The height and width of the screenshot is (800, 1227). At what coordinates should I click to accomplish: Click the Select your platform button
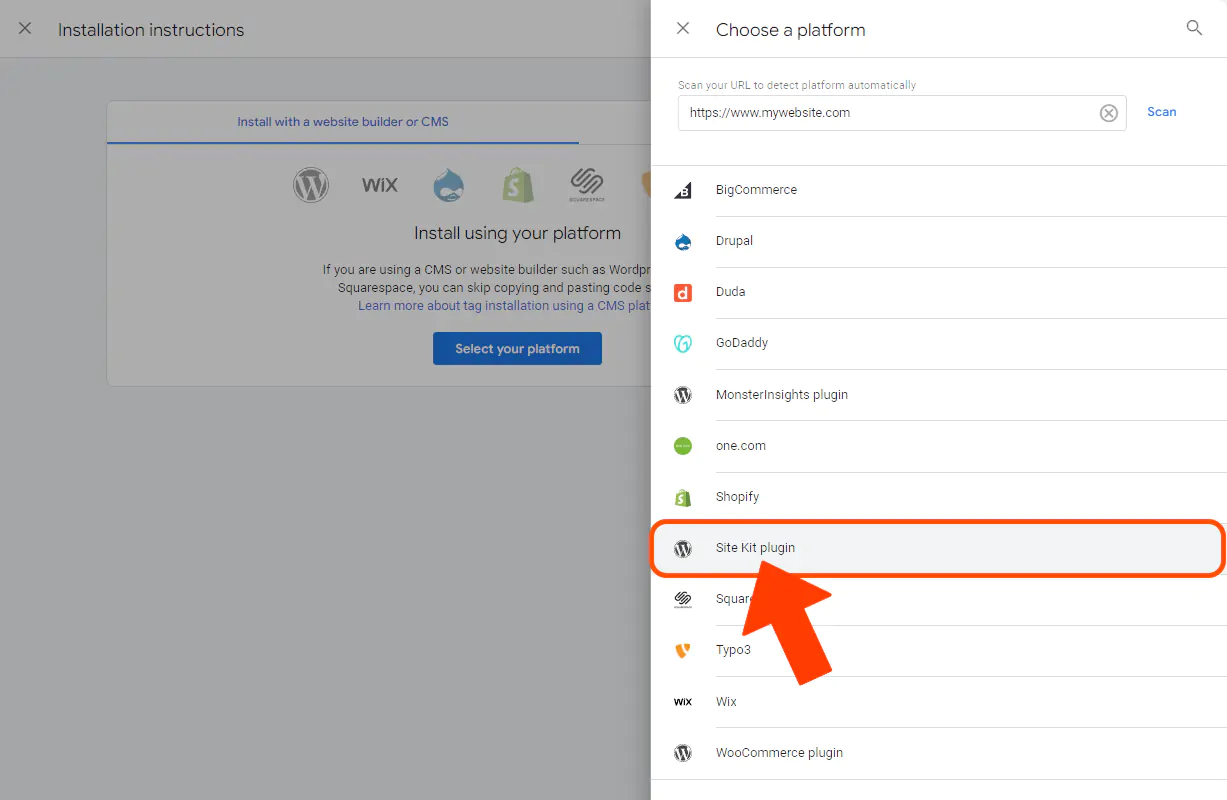(517, 349)
